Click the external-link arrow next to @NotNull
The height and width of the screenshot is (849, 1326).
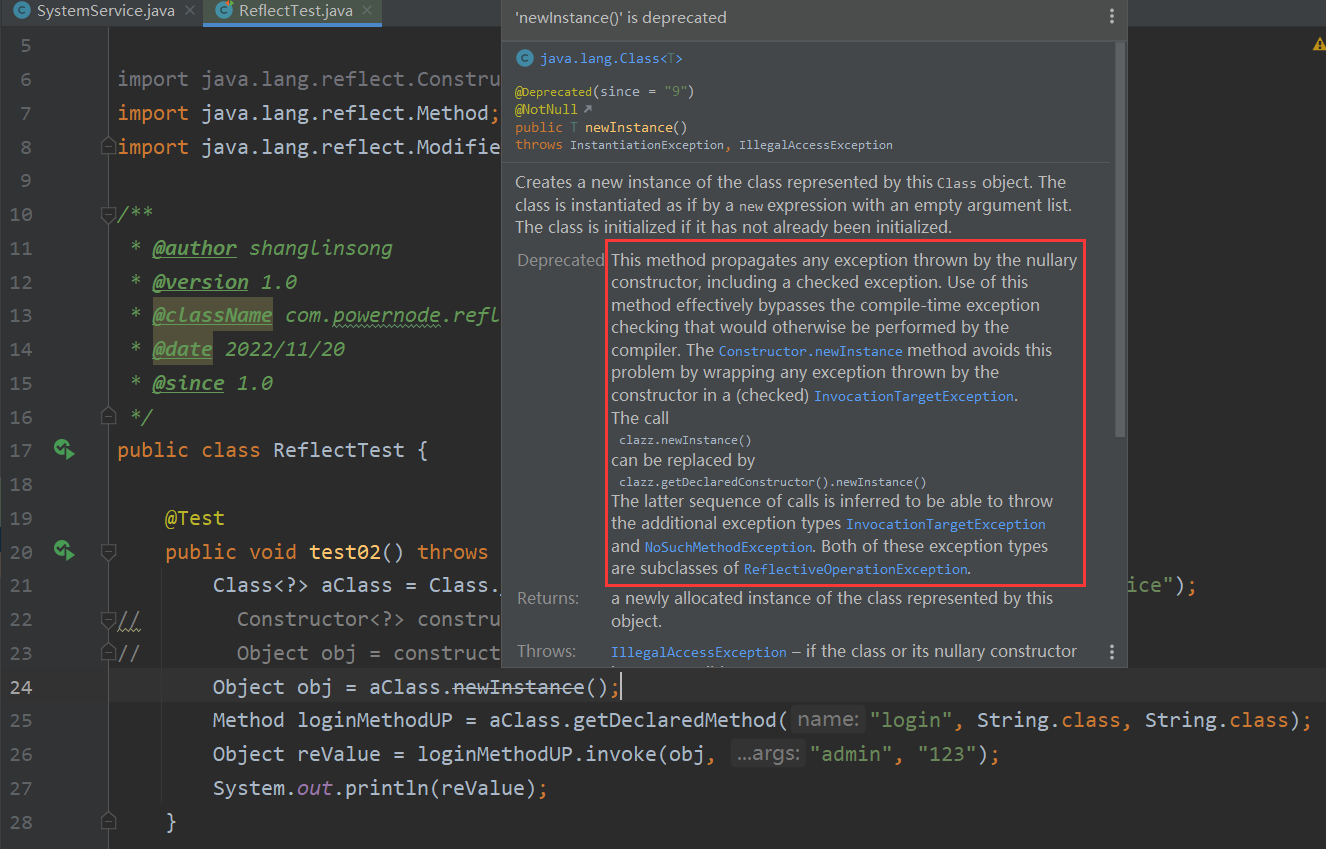587,109
